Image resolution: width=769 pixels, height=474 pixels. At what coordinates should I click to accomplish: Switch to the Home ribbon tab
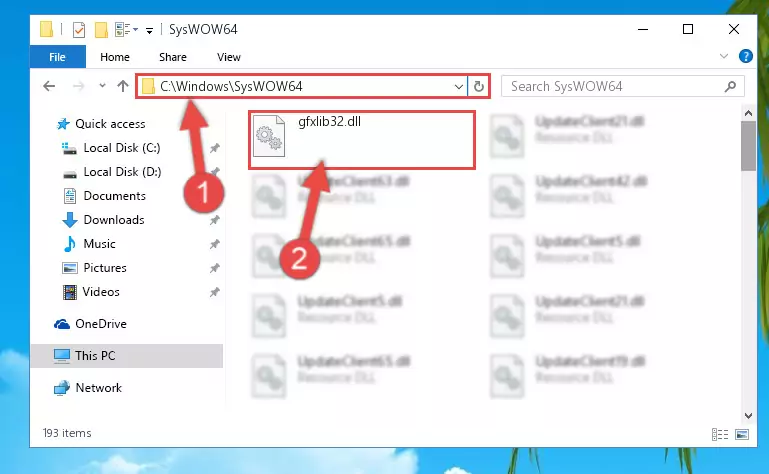(115, 57)
